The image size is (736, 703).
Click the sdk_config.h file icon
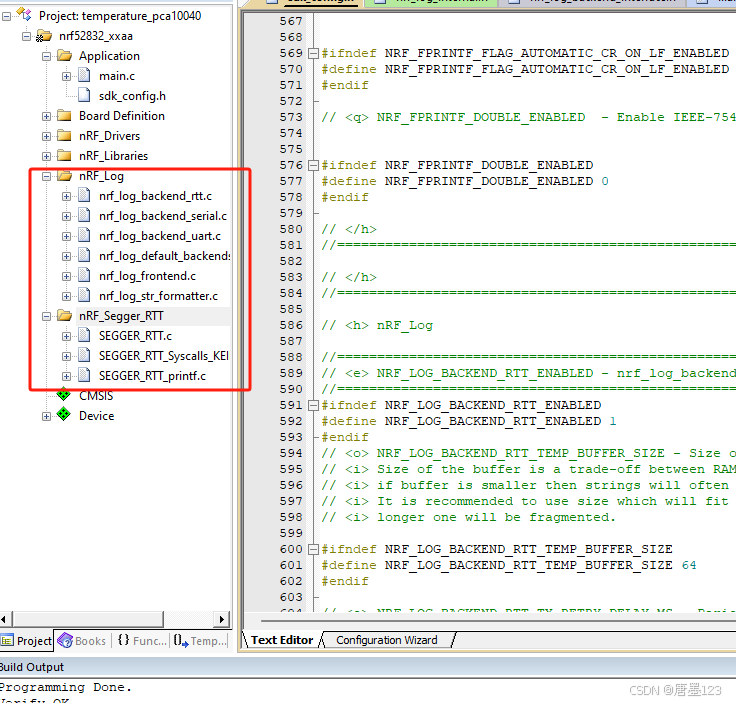84,95
